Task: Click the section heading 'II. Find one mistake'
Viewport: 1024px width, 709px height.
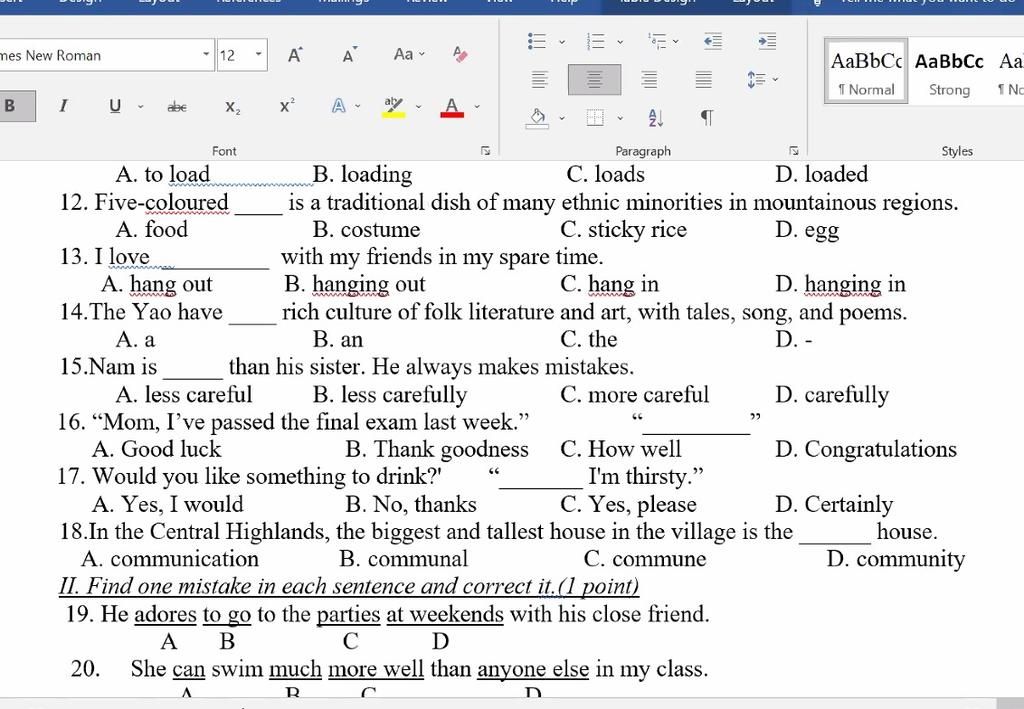Action: pyautogui.click(x=349, y=586)
